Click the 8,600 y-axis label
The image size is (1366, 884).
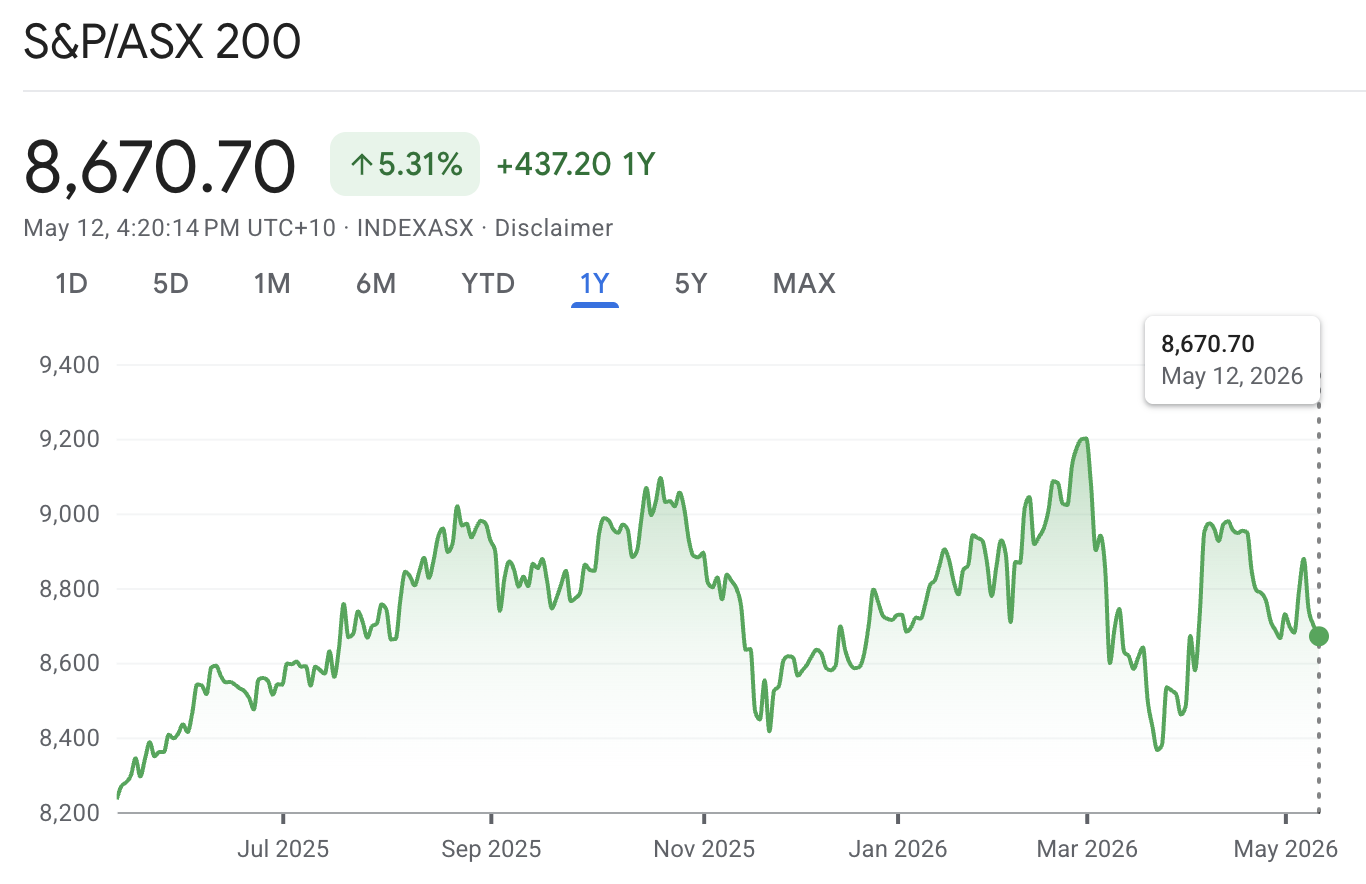pos(69,664)
